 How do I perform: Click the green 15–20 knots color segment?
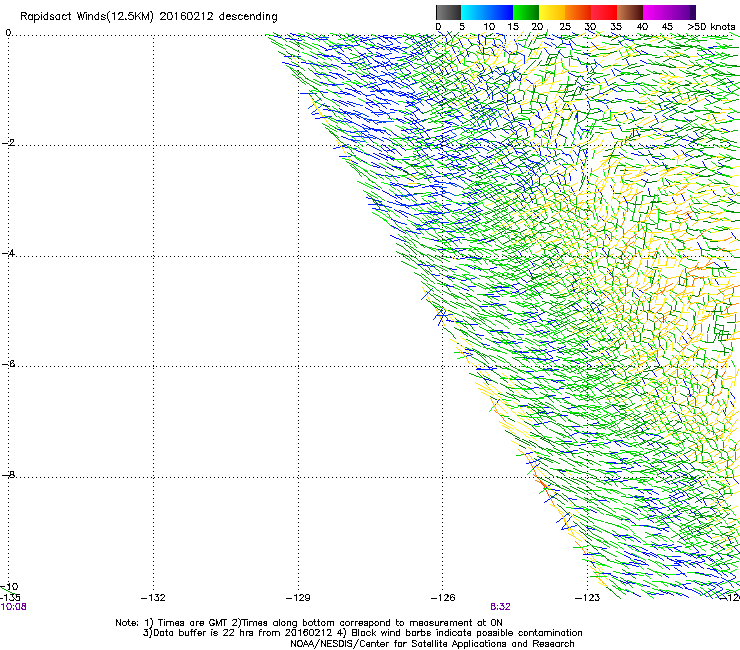526,12
